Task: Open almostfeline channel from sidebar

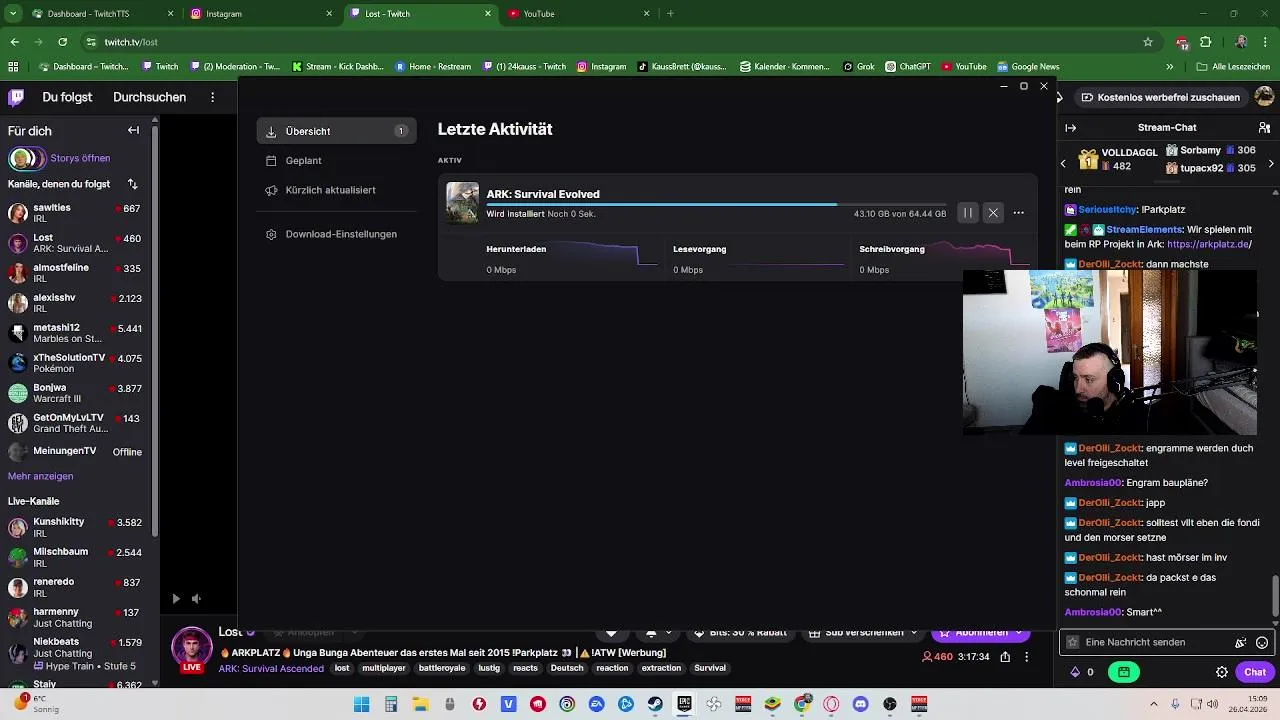Action: coord(75,273)
